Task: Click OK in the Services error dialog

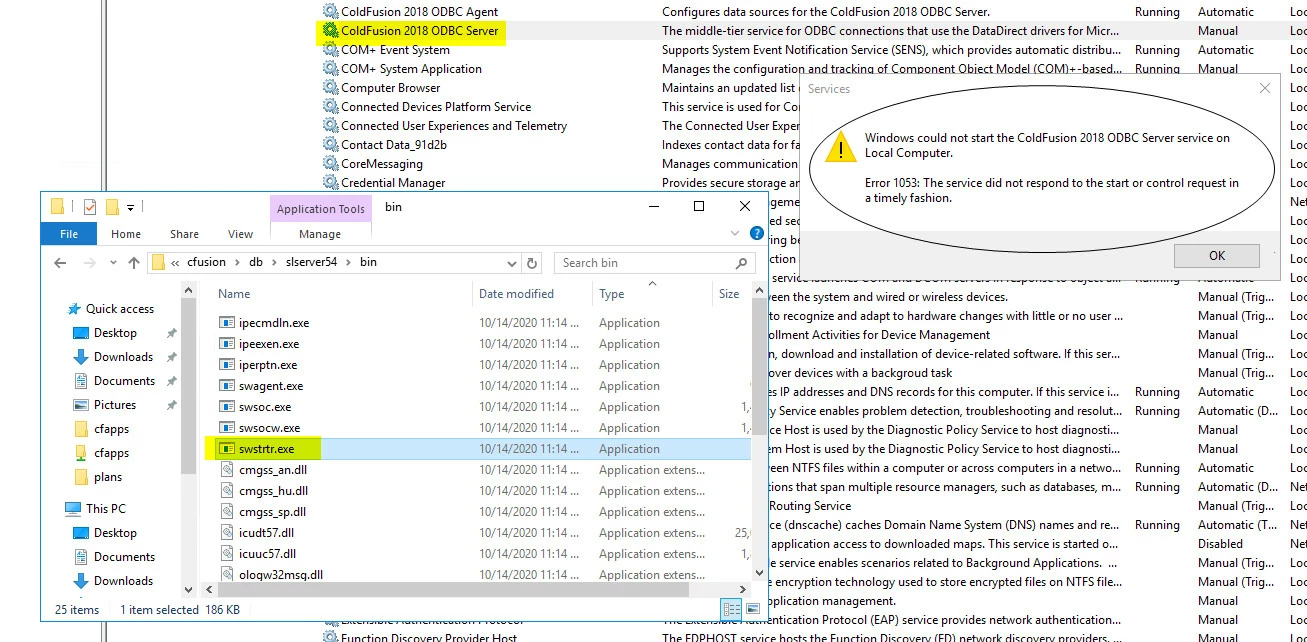Action: click(1216, 255)
